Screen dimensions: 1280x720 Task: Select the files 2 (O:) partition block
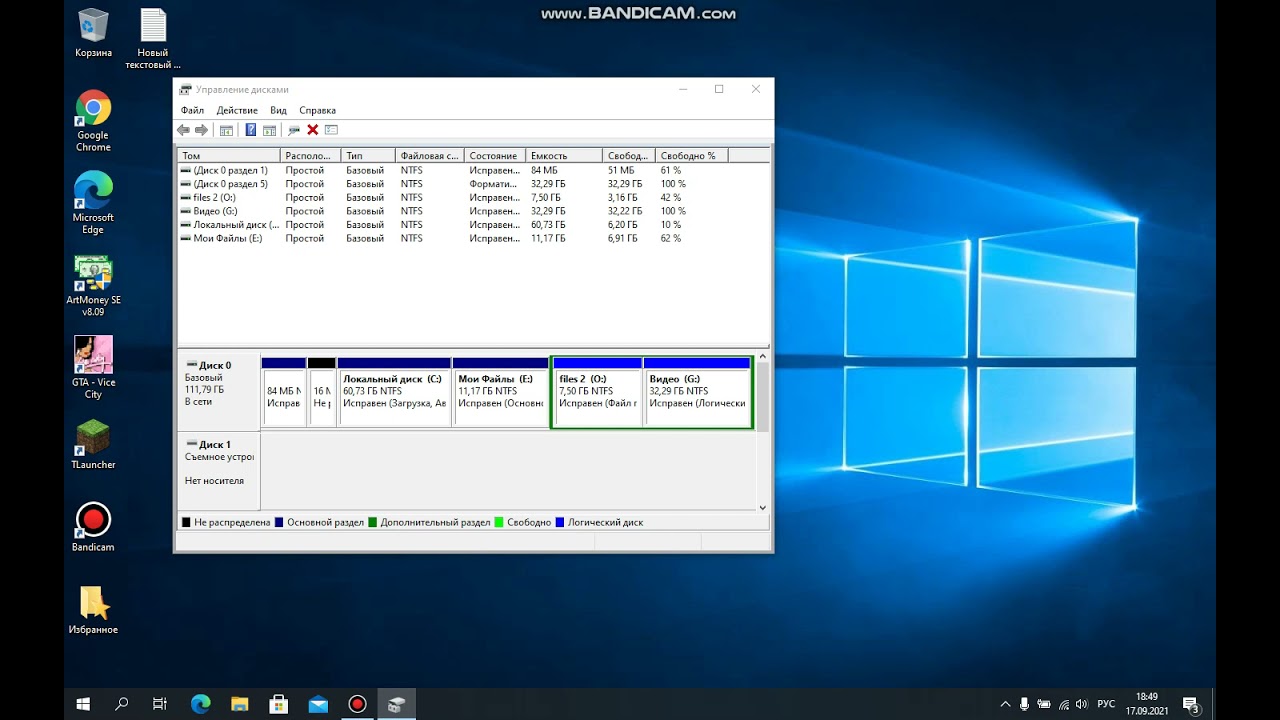coord(597,391)
